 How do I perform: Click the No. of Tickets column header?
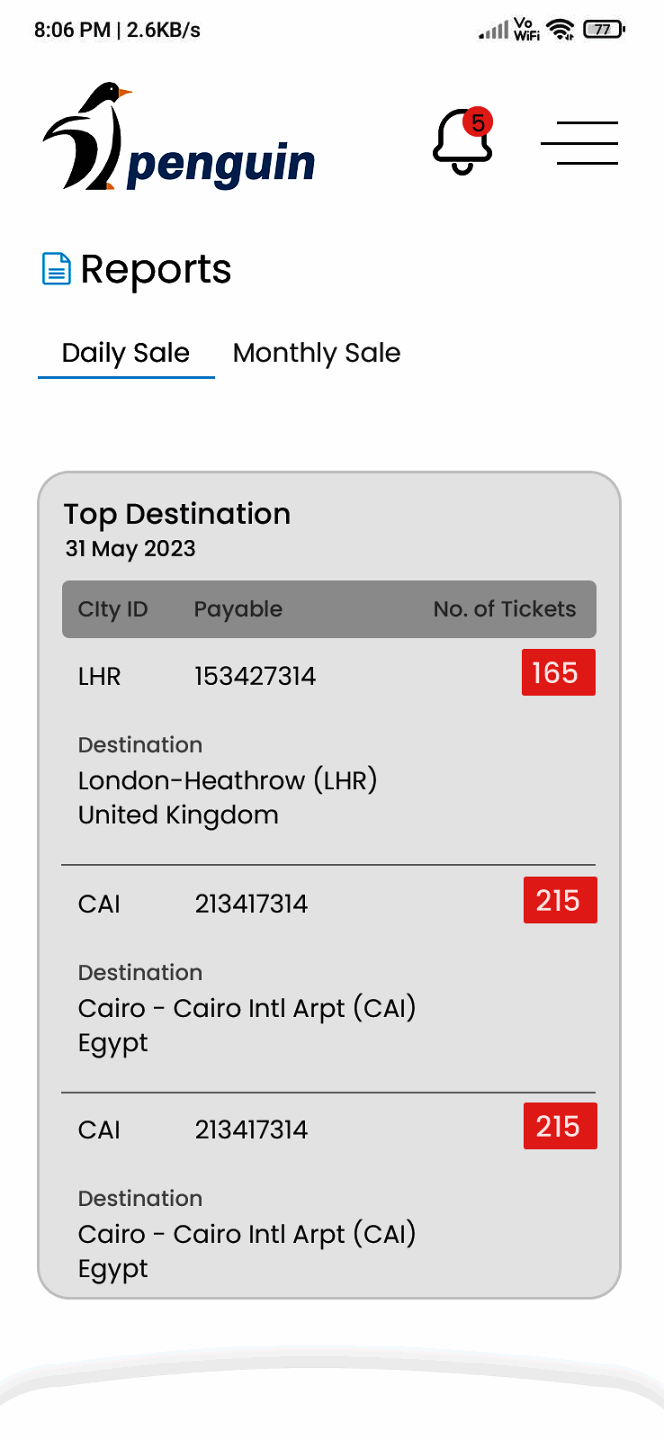pos(504,609)
